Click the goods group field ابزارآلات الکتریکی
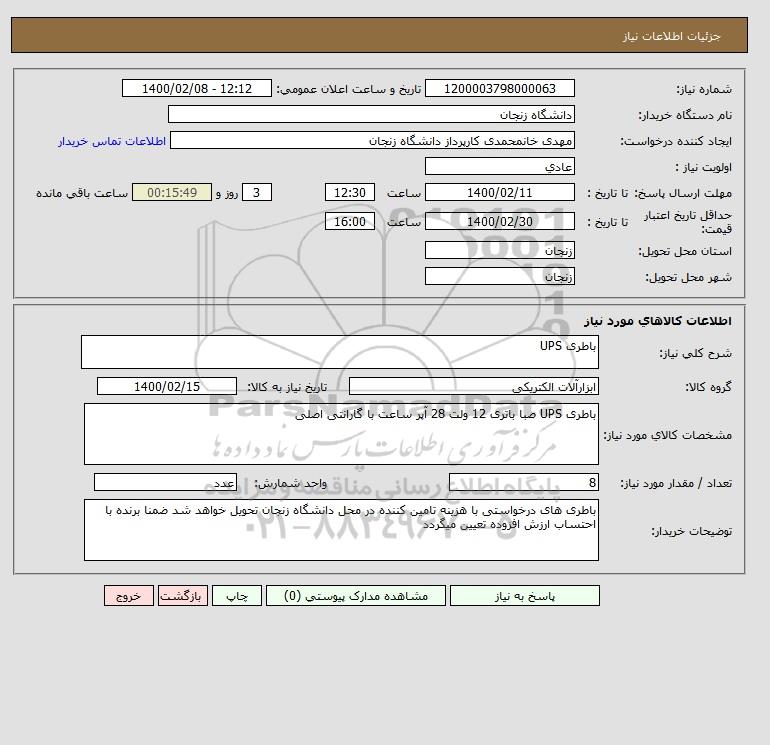This screenshot has height=745, width=770. (x=473, y=386)
